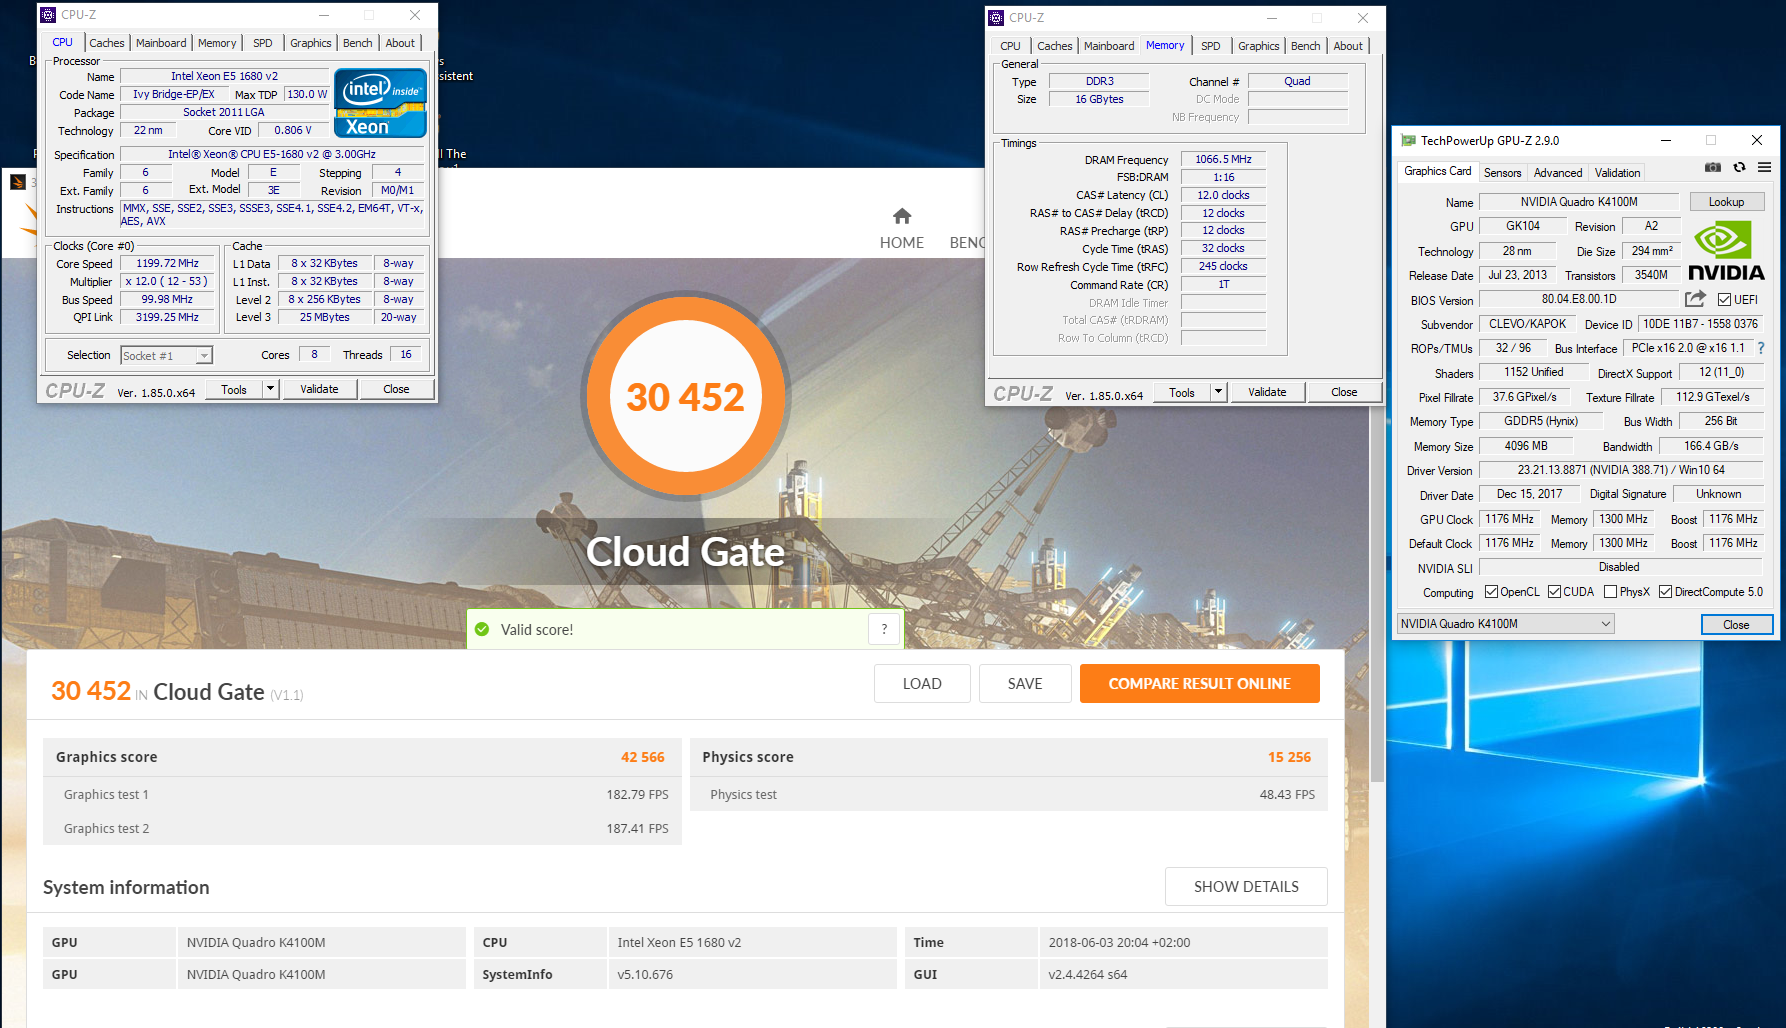Viewport: 1786px width, 1028px height.
Task: Click Tools button in left CPU-Z window
Action: pyautogui.click(x=234, y=389)
